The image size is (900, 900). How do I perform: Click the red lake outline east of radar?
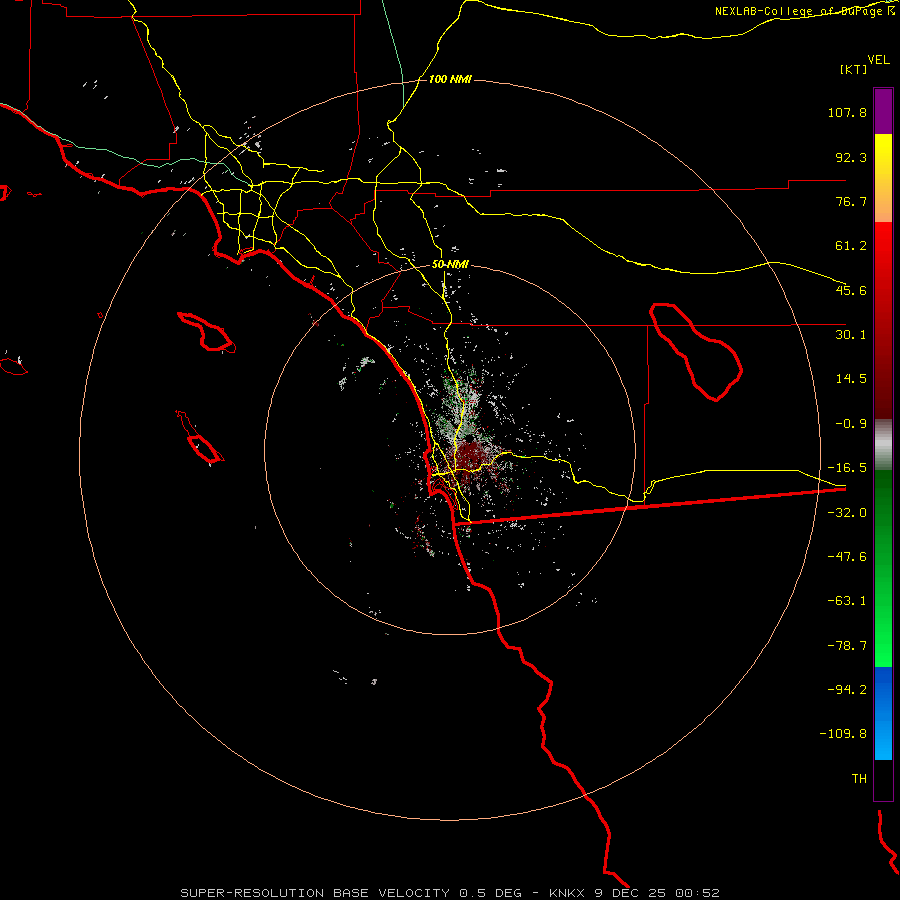point(696,352)
